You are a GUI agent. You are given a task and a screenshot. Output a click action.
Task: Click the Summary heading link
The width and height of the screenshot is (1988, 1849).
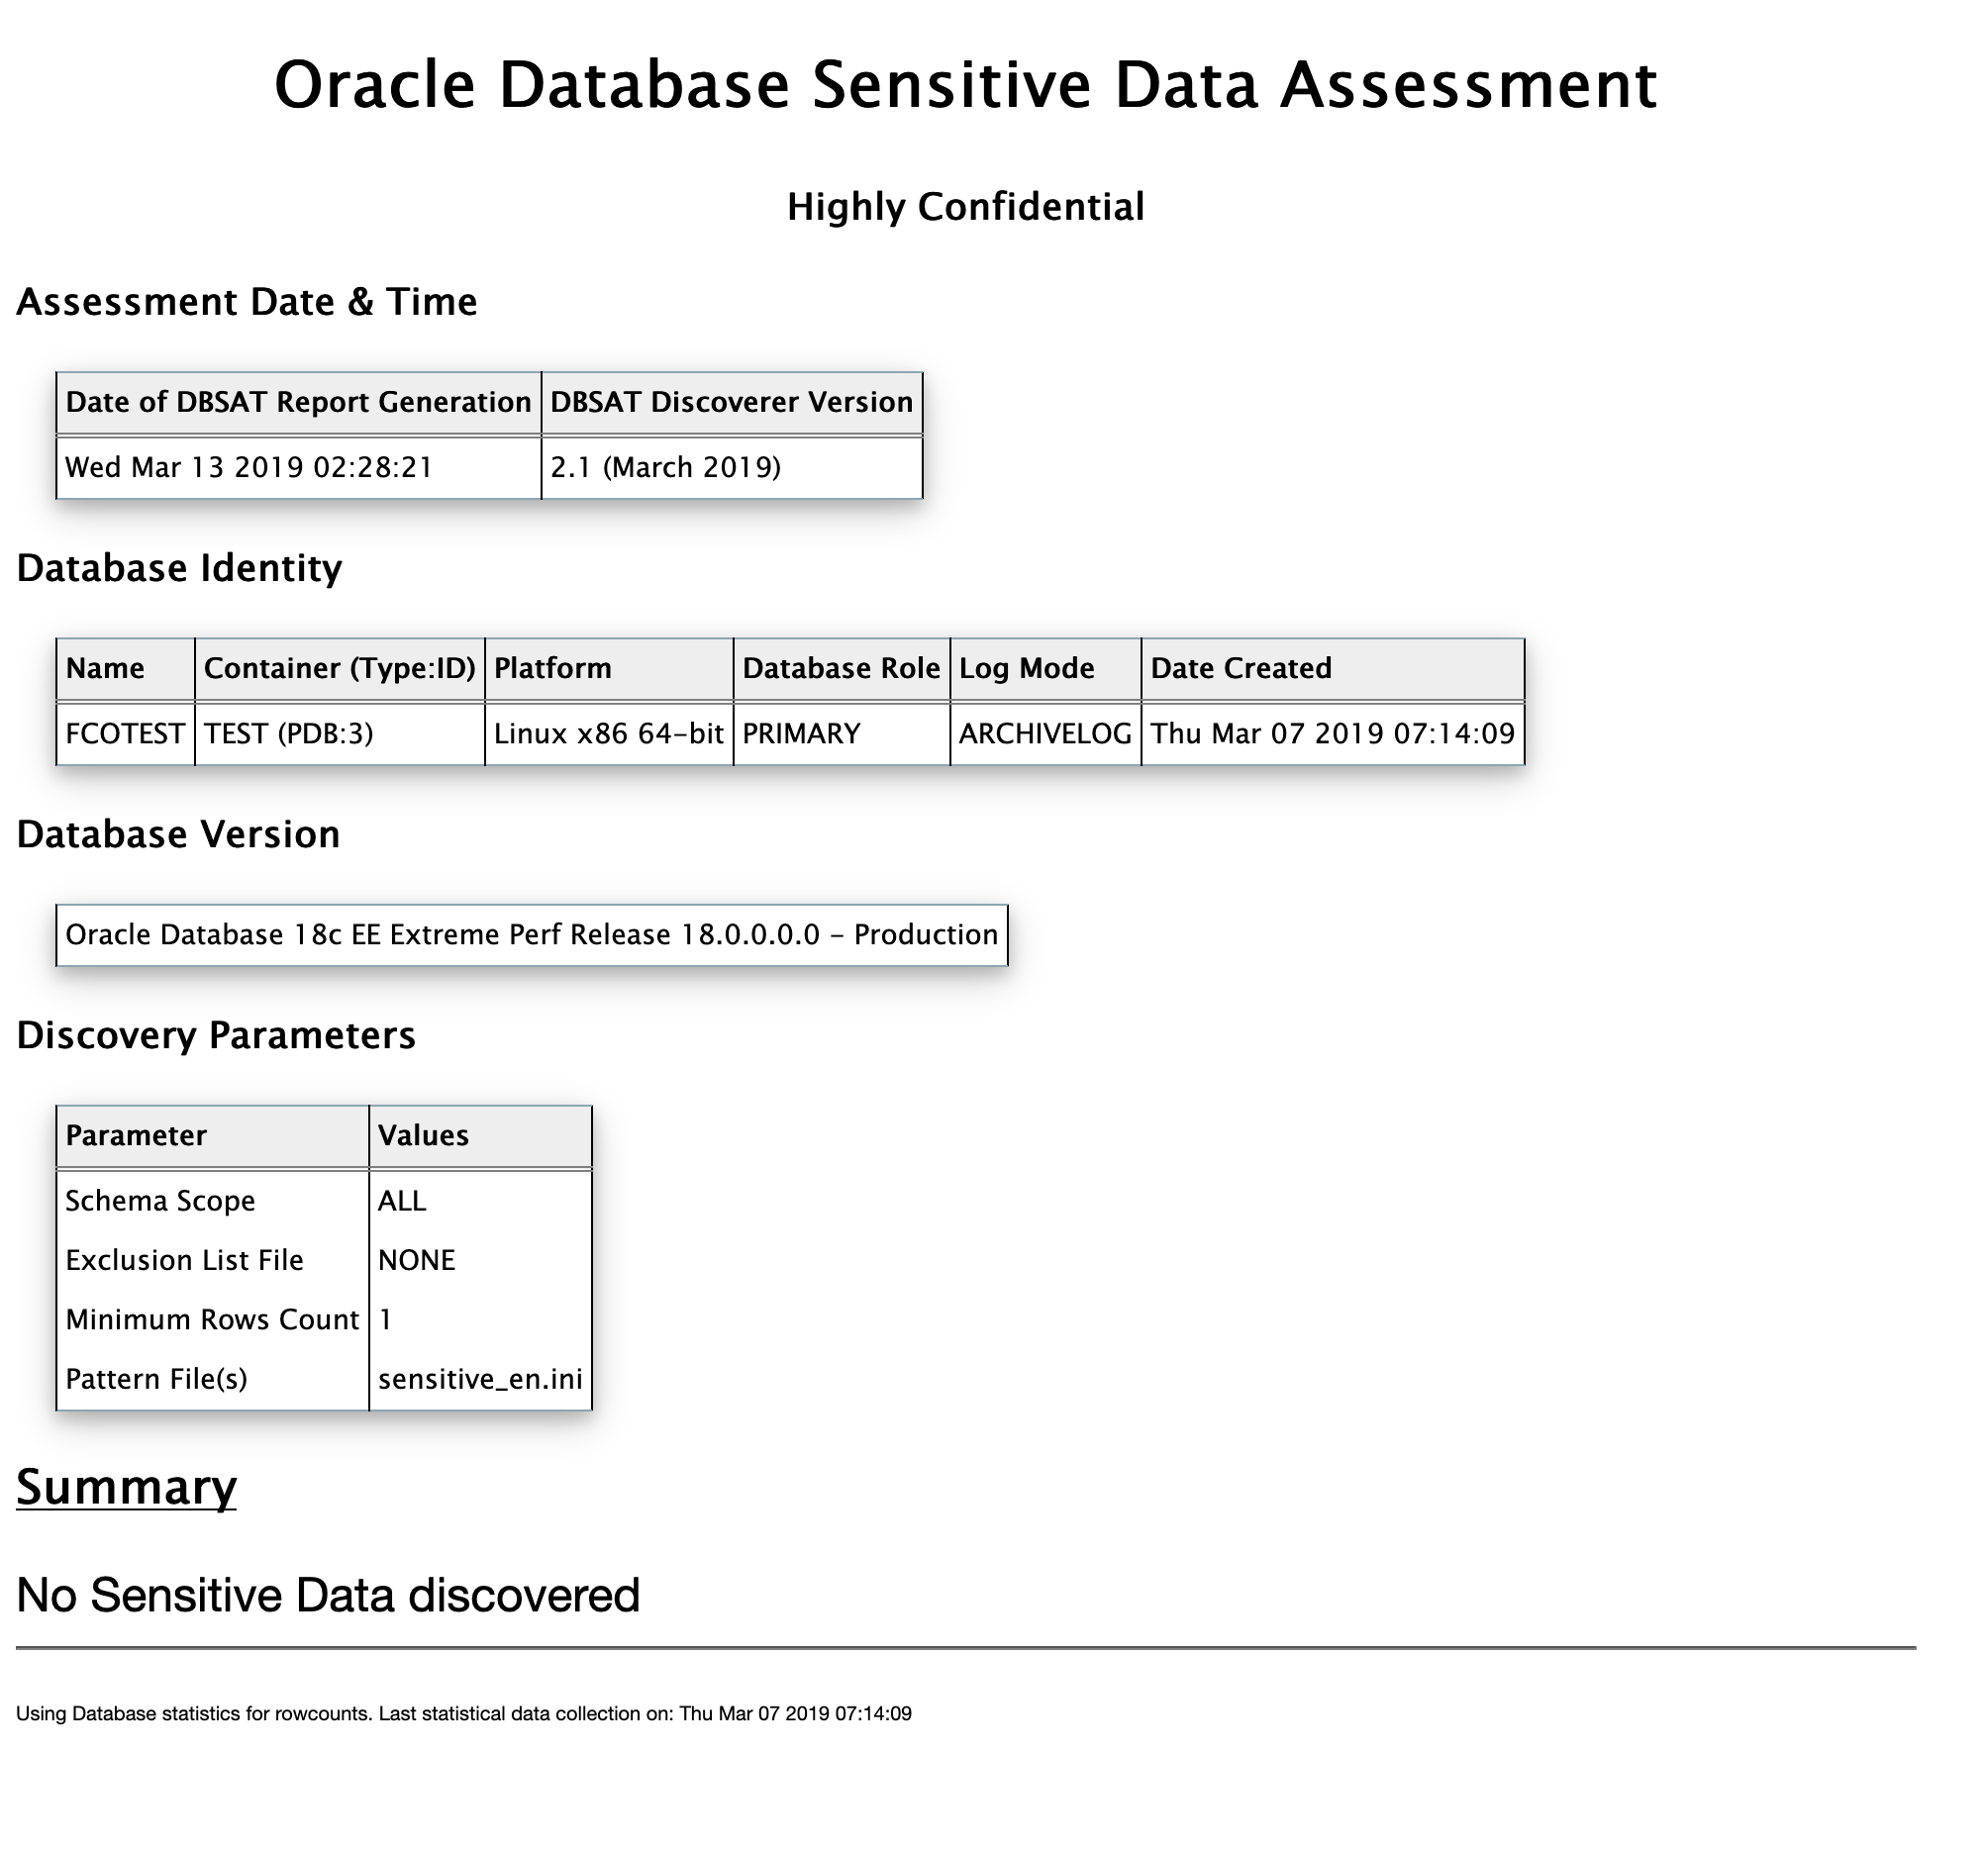[x=126, y=1487]
